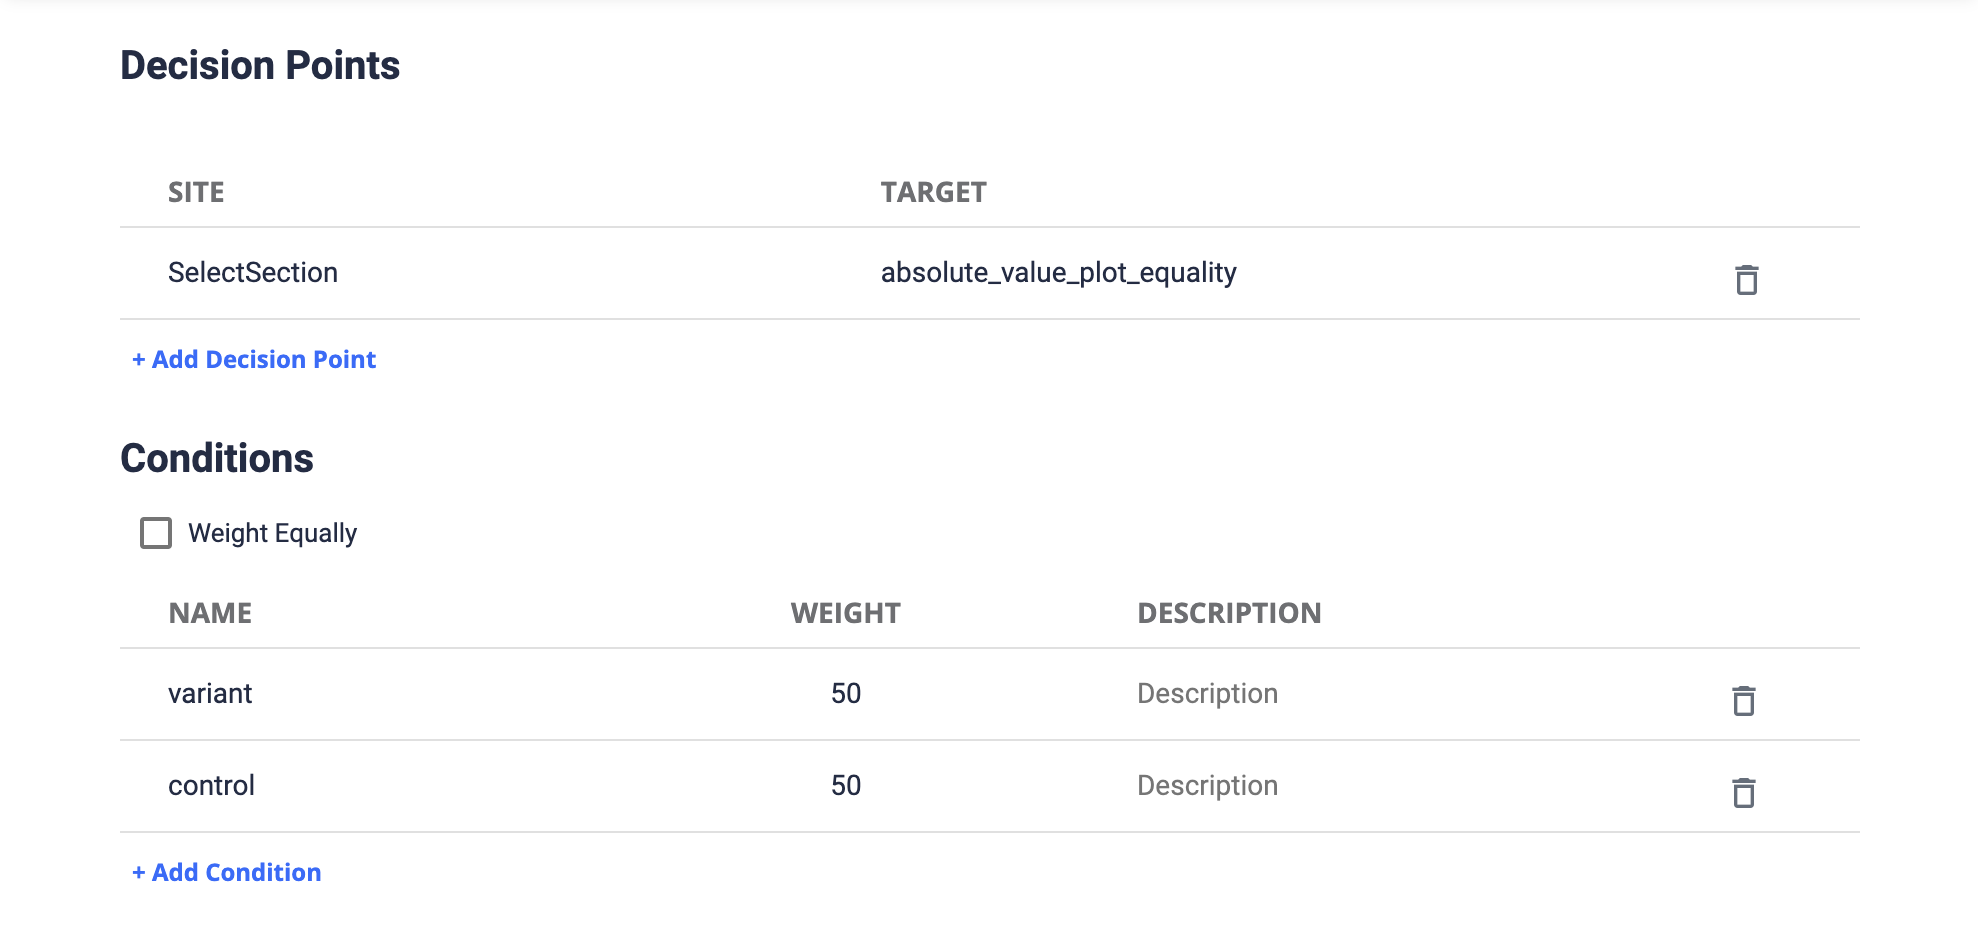Click the weight value 50 for variant
This screenshot has width=1978, height=948.
[x=846, y=692]
